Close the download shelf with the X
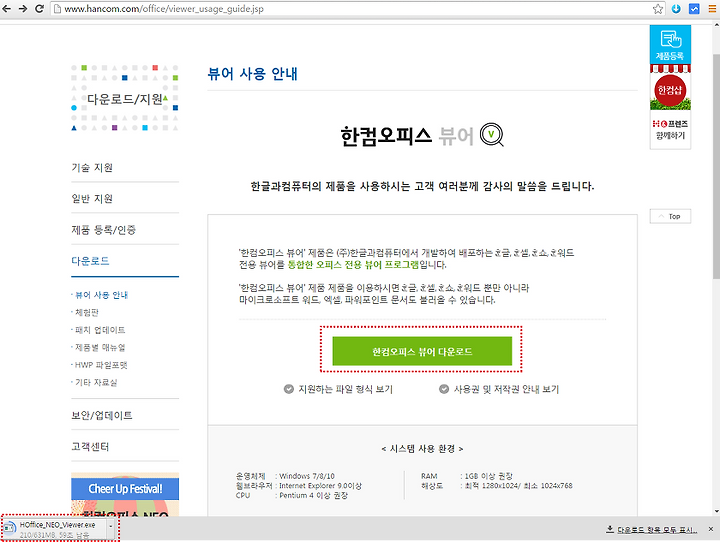Viewport: 720px width, 542px height. point(711,529)
